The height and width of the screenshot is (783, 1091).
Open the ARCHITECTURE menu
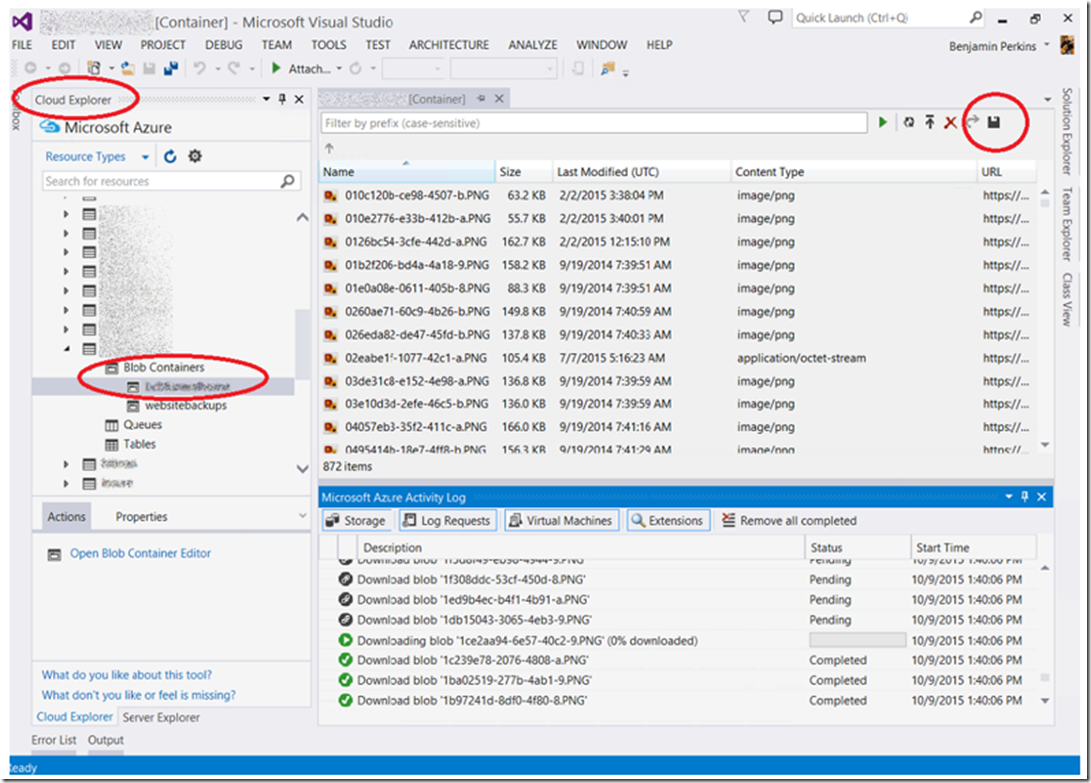tap(448, 45)
